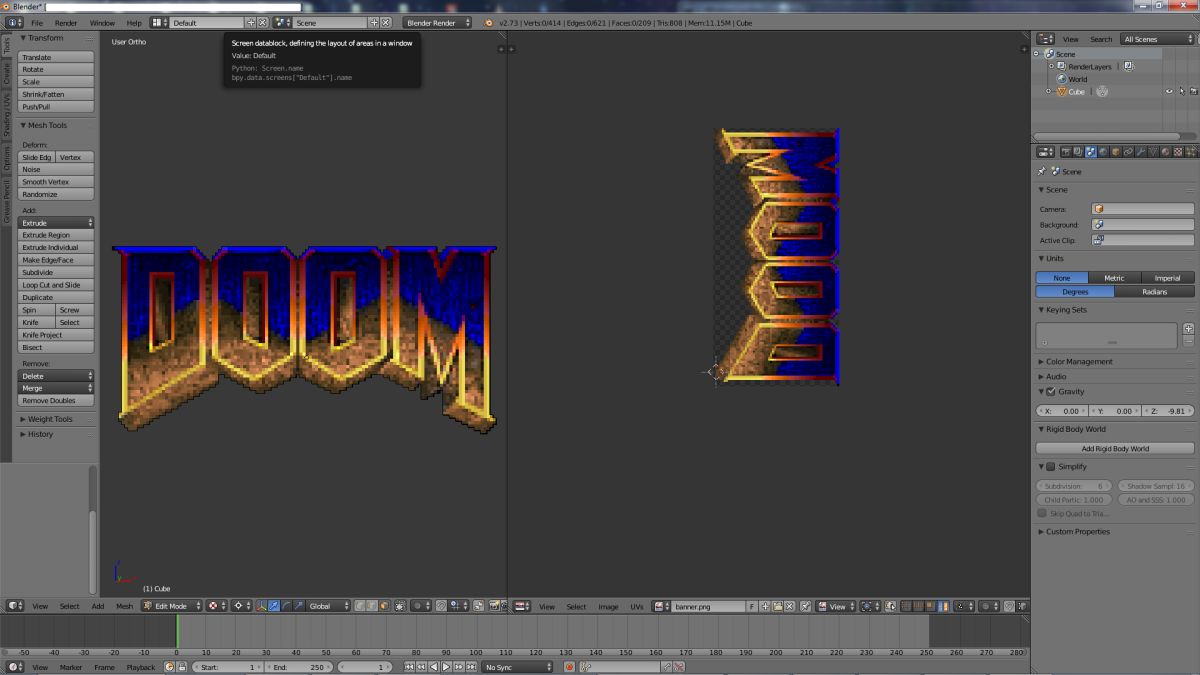Collapse the Scene tree node in outliner
The width and height of the screenshot is (1200, 675).
coord(1038,54)
